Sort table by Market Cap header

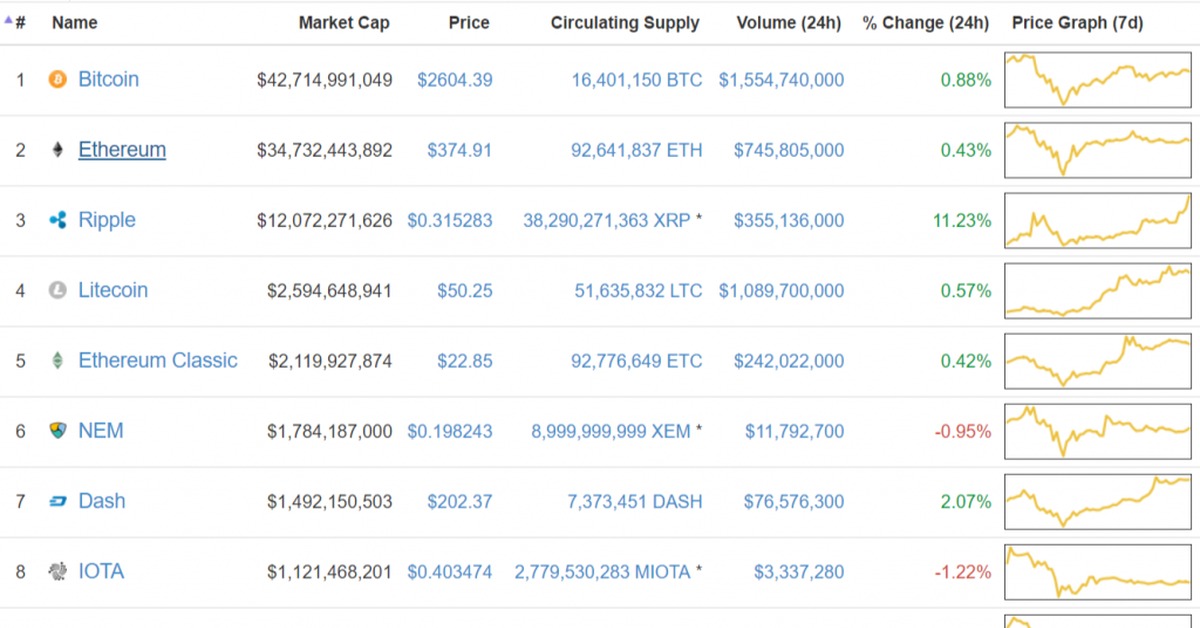[x=344, y=22]
